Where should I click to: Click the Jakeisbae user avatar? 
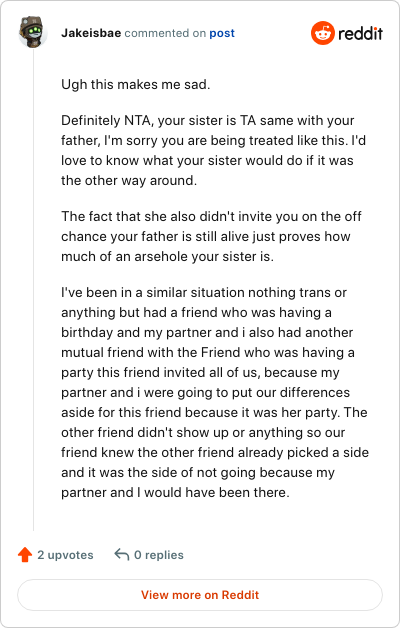pos(33,32)
